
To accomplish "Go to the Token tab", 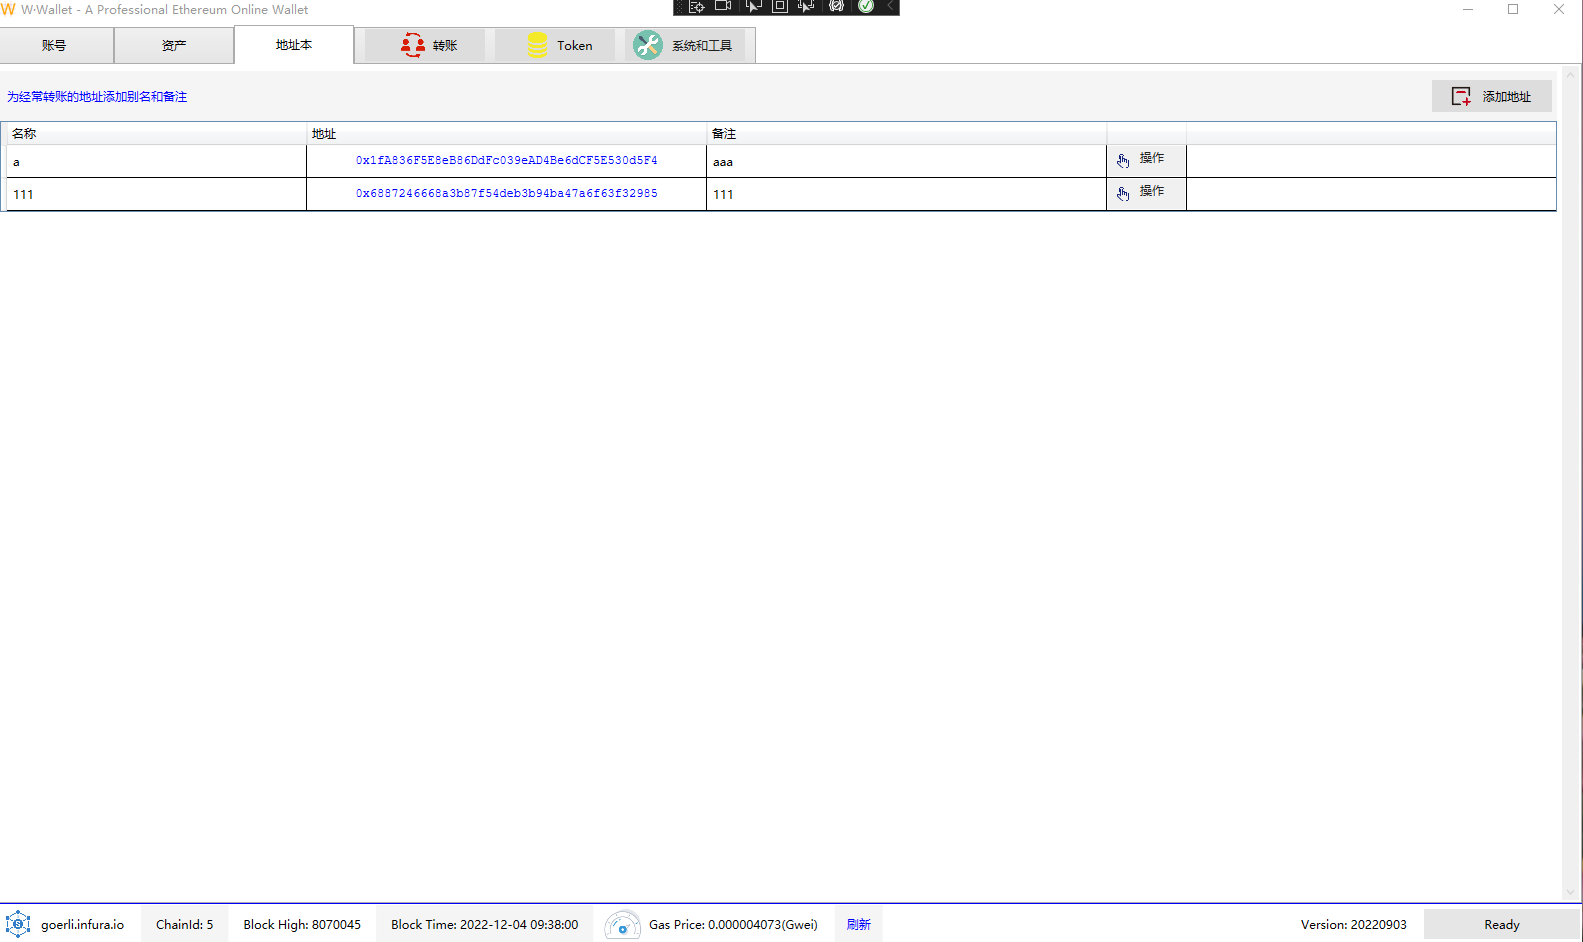I will pos(555,46).
